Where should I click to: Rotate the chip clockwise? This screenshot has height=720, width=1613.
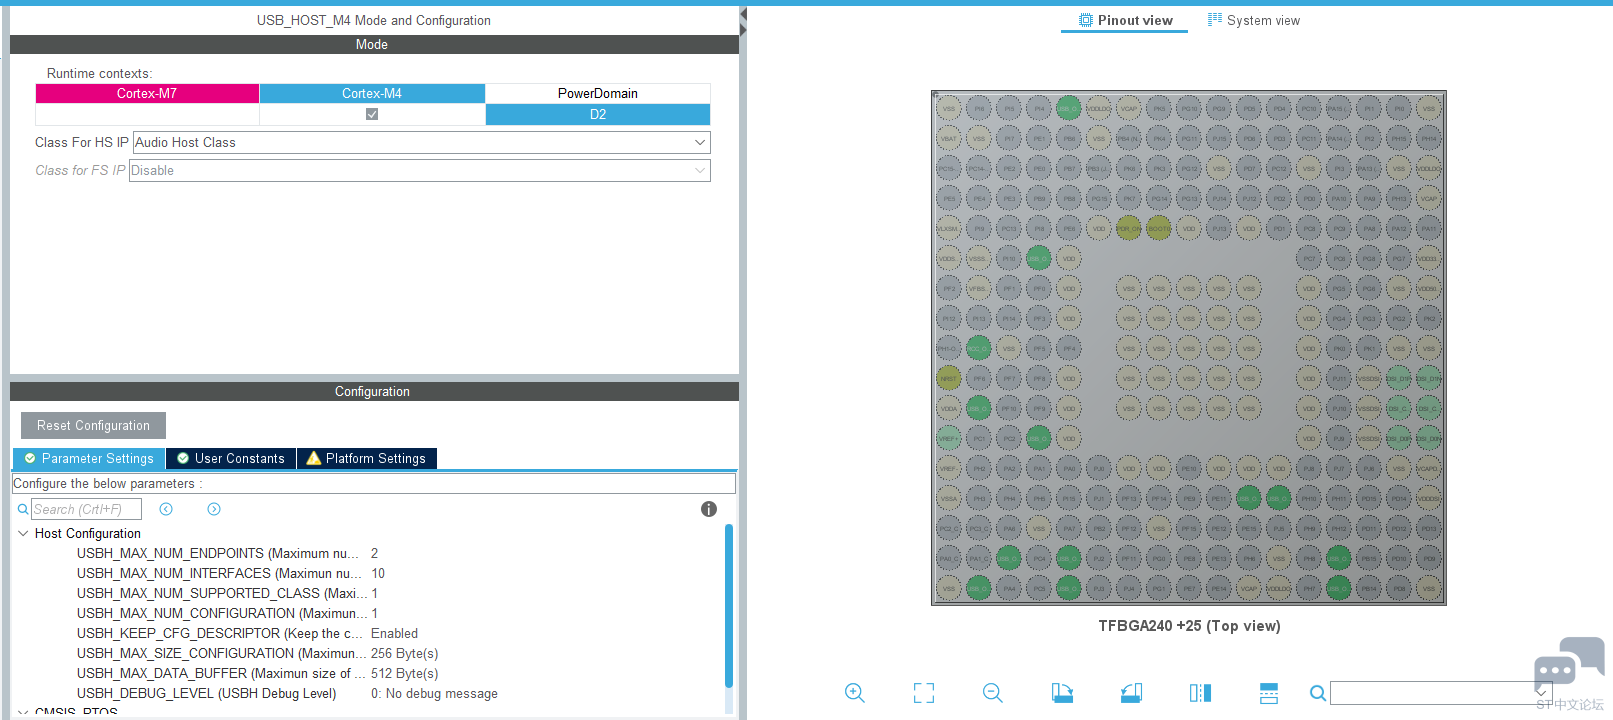pyautogui.click(x=1062, y=693)
